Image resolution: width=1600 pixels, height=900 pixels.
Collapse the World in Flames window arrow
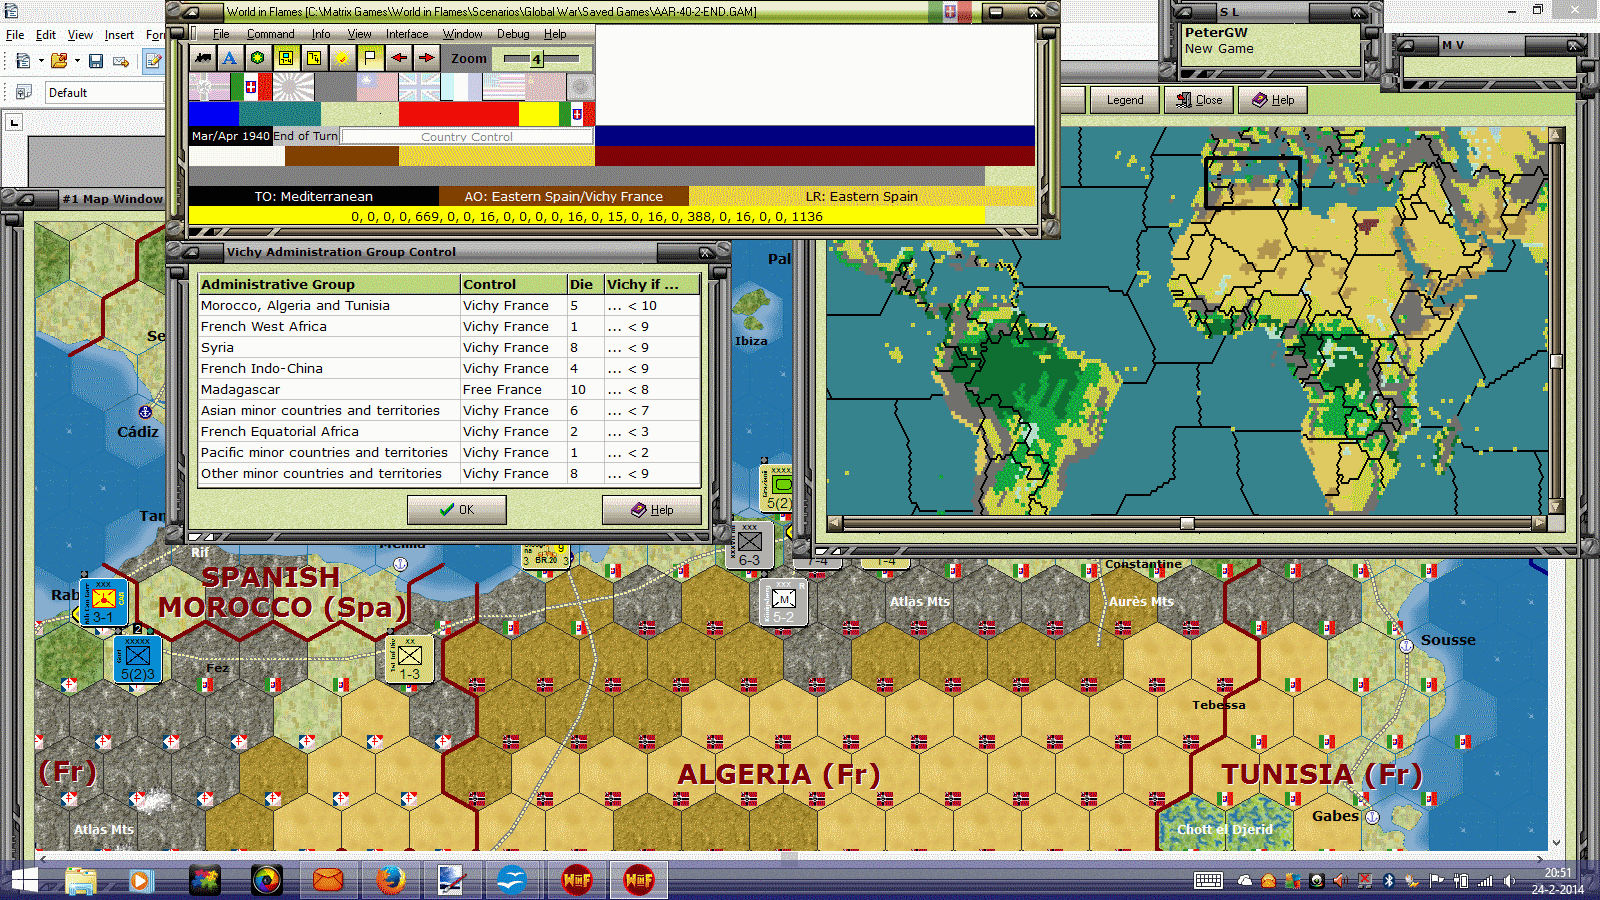click(190, 12)
